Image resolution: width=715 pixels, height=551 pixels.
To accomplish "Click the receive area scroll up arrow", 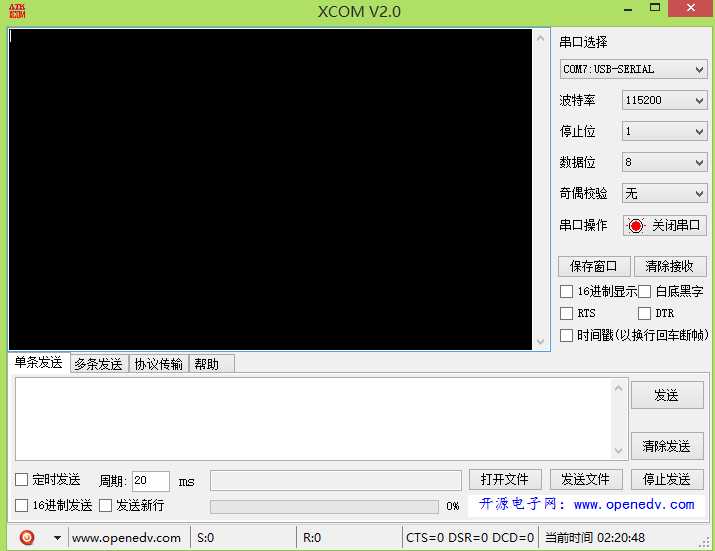I will pyautogui.click(x=541, y=39).
